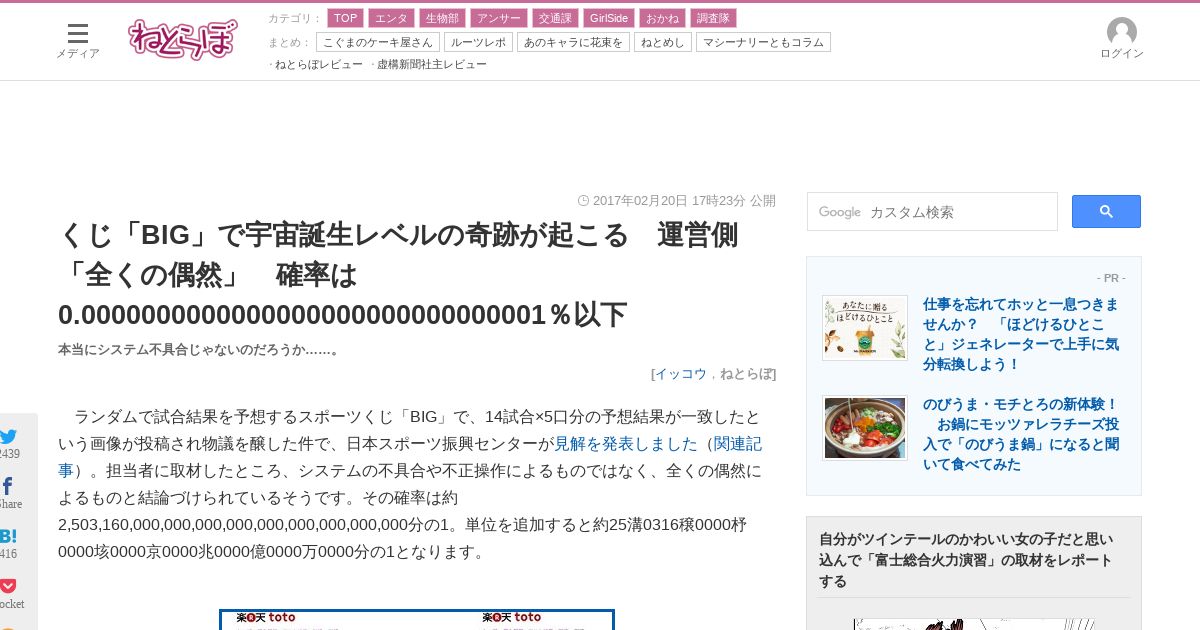Open the 見解を発表しました link
Viewport: 1200px width, 630px height.
625,443
